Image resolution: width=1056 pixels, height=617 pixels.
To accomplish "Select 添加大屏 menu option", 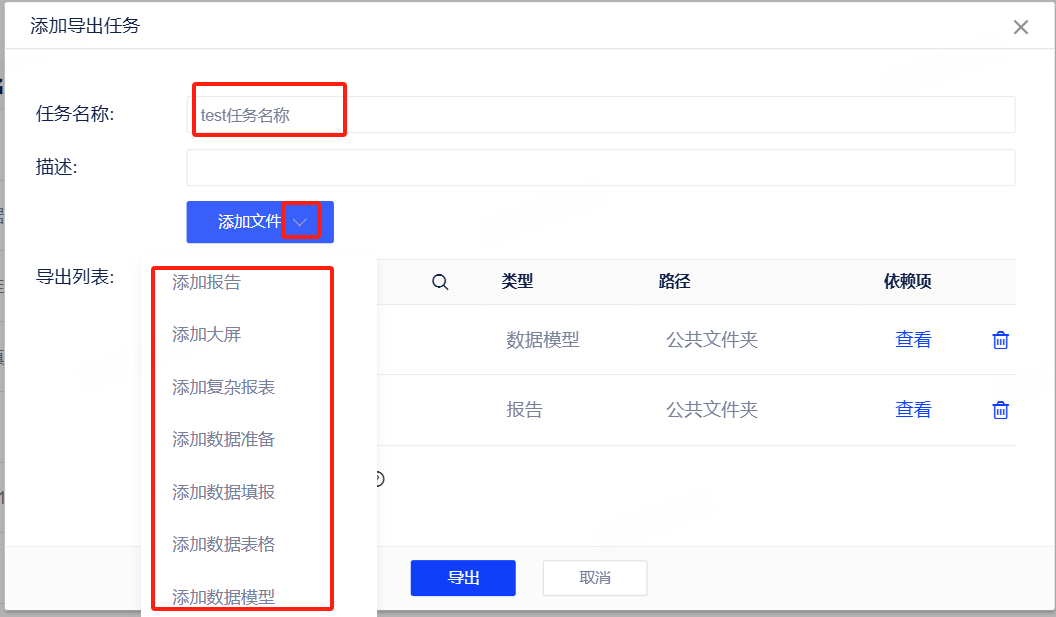I will (x=207, y=335).
